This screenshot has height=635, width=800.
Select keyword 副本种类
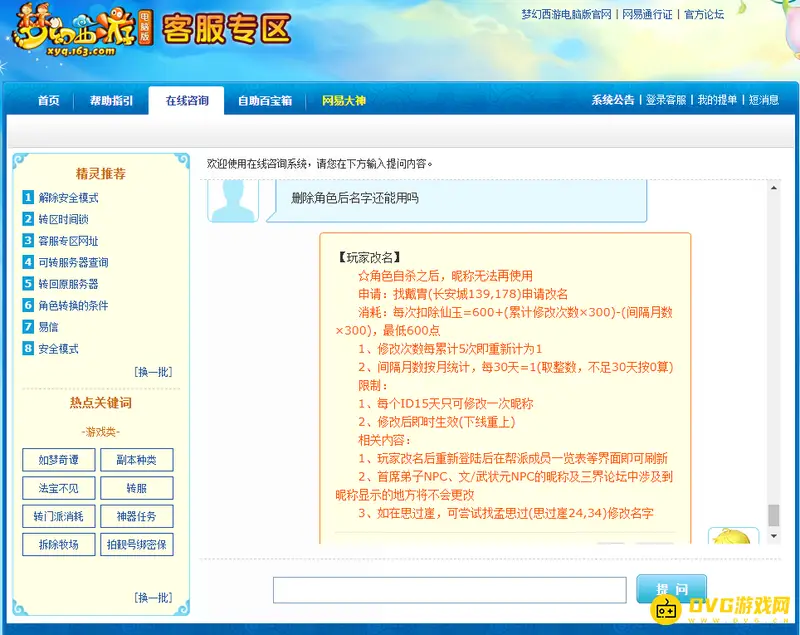tap(137, 460)
